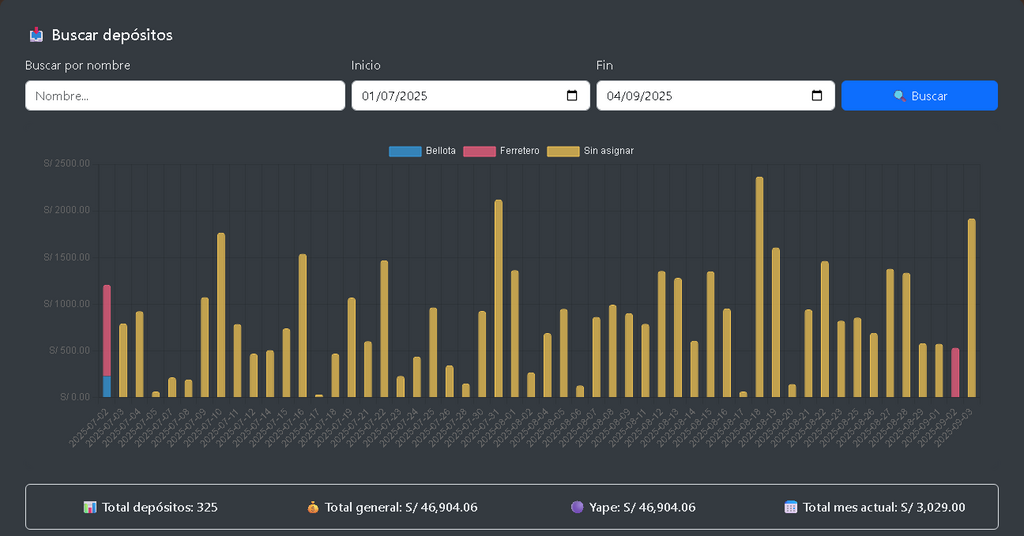Screen dimensions: 1024x536
Task: Click the bar chart icon beside Total depósitos
Action: point(90,507)
